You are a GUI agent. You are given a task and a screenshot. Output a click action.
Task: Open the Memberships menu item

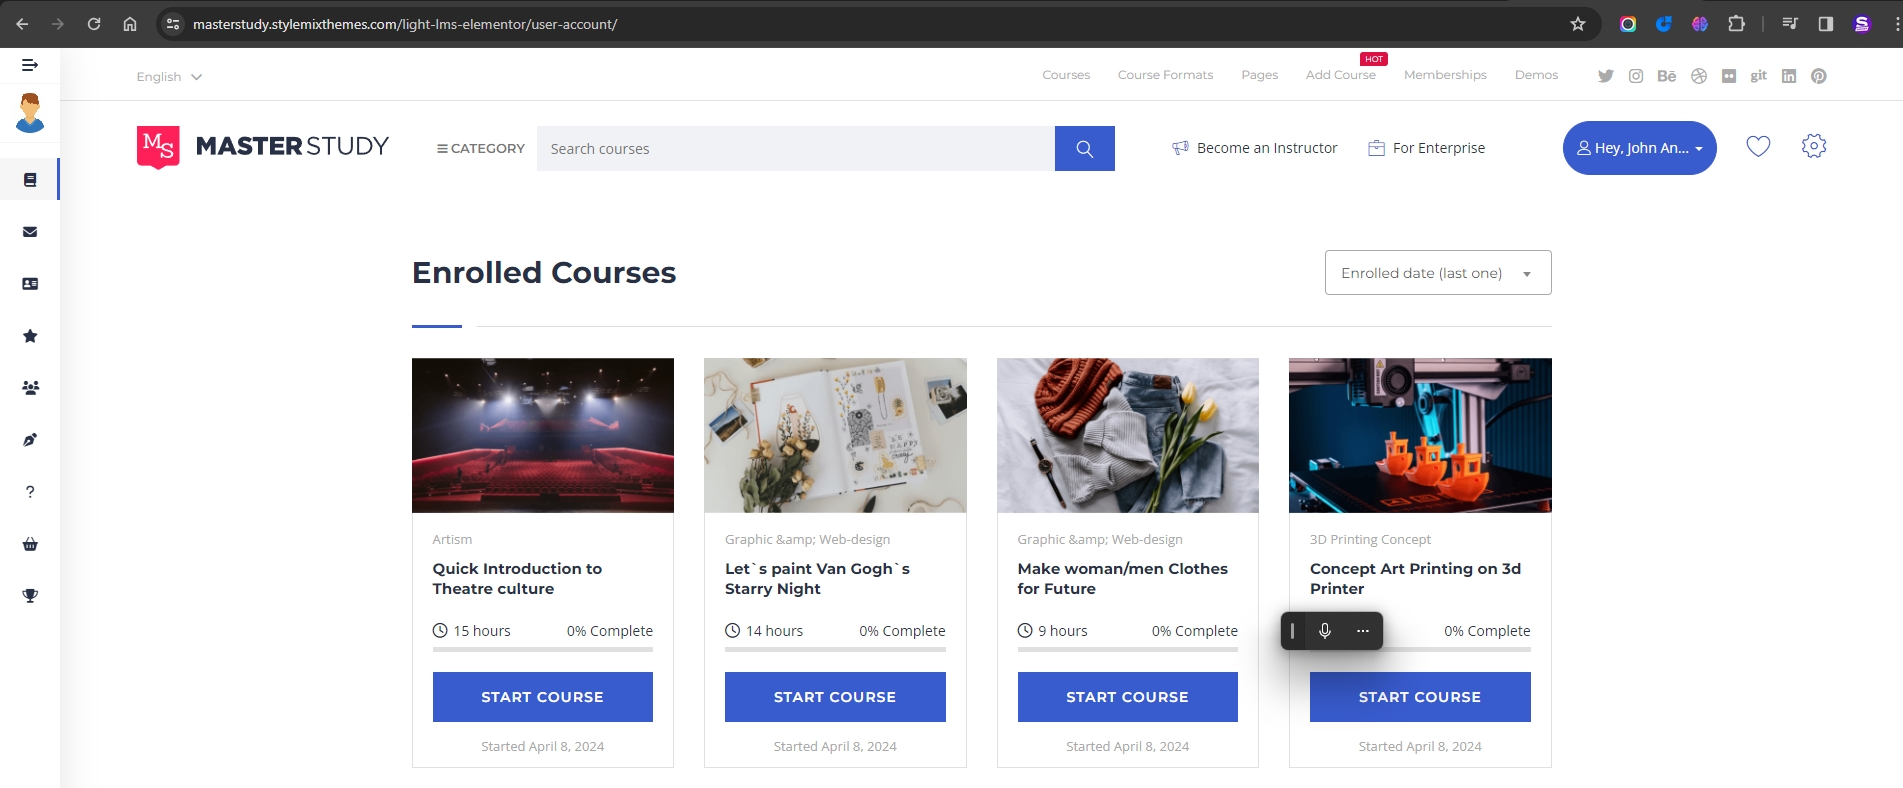pos(1444,75)
